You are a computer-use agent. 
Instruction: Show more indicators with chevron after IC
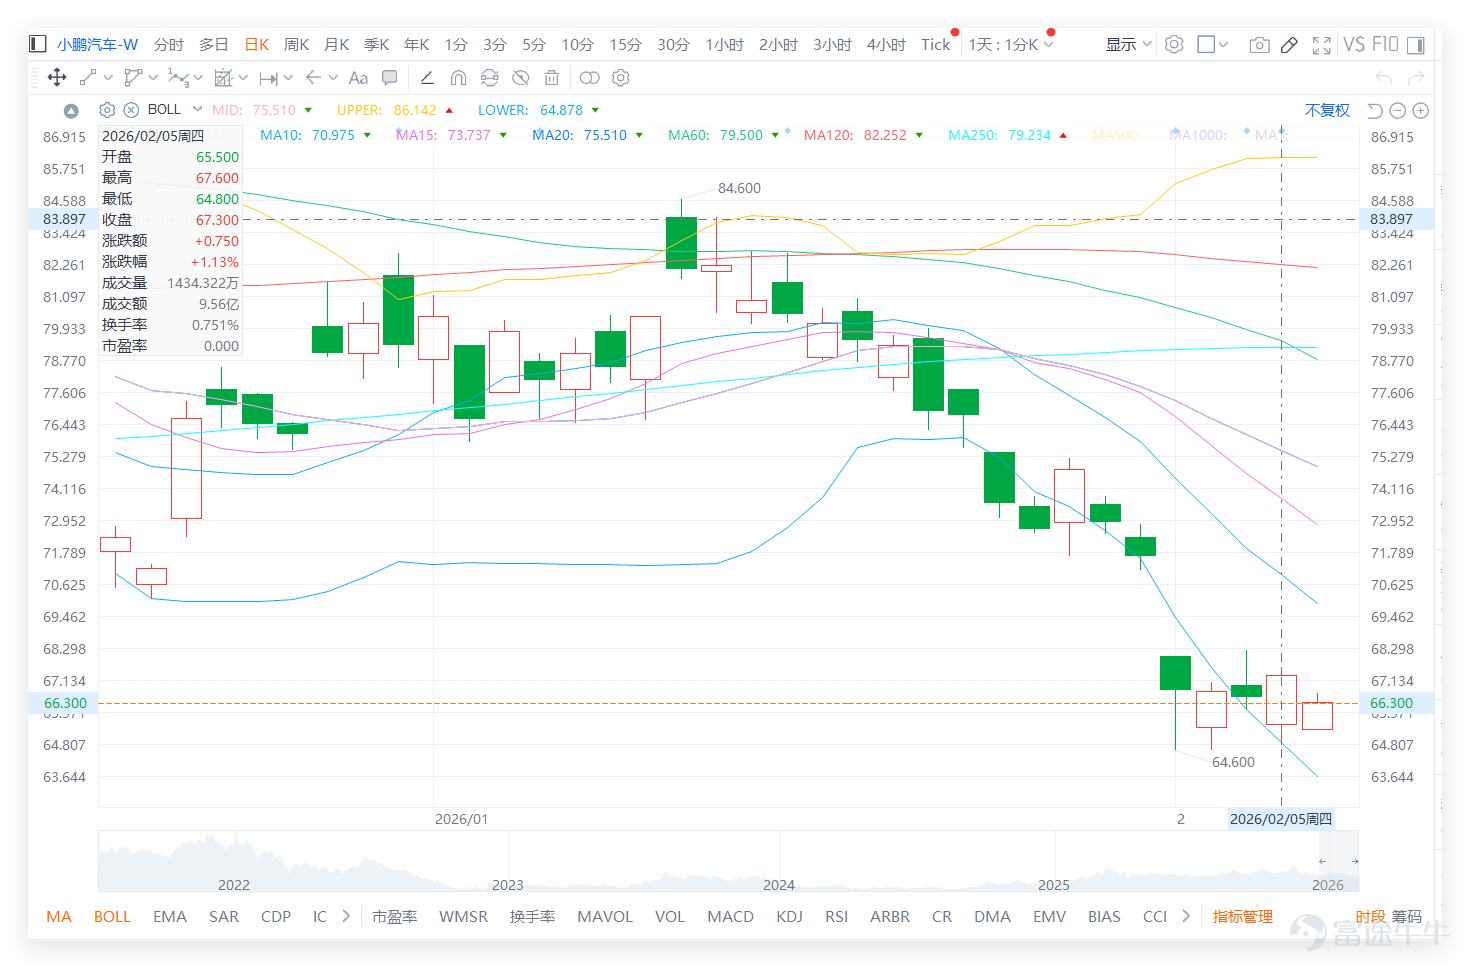[x=346, y=916]
